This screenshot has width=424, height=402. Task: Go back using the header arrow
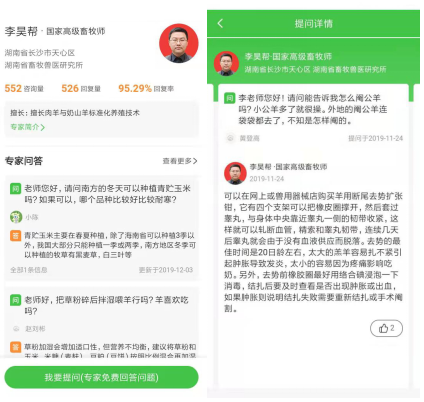pos(220,23)
